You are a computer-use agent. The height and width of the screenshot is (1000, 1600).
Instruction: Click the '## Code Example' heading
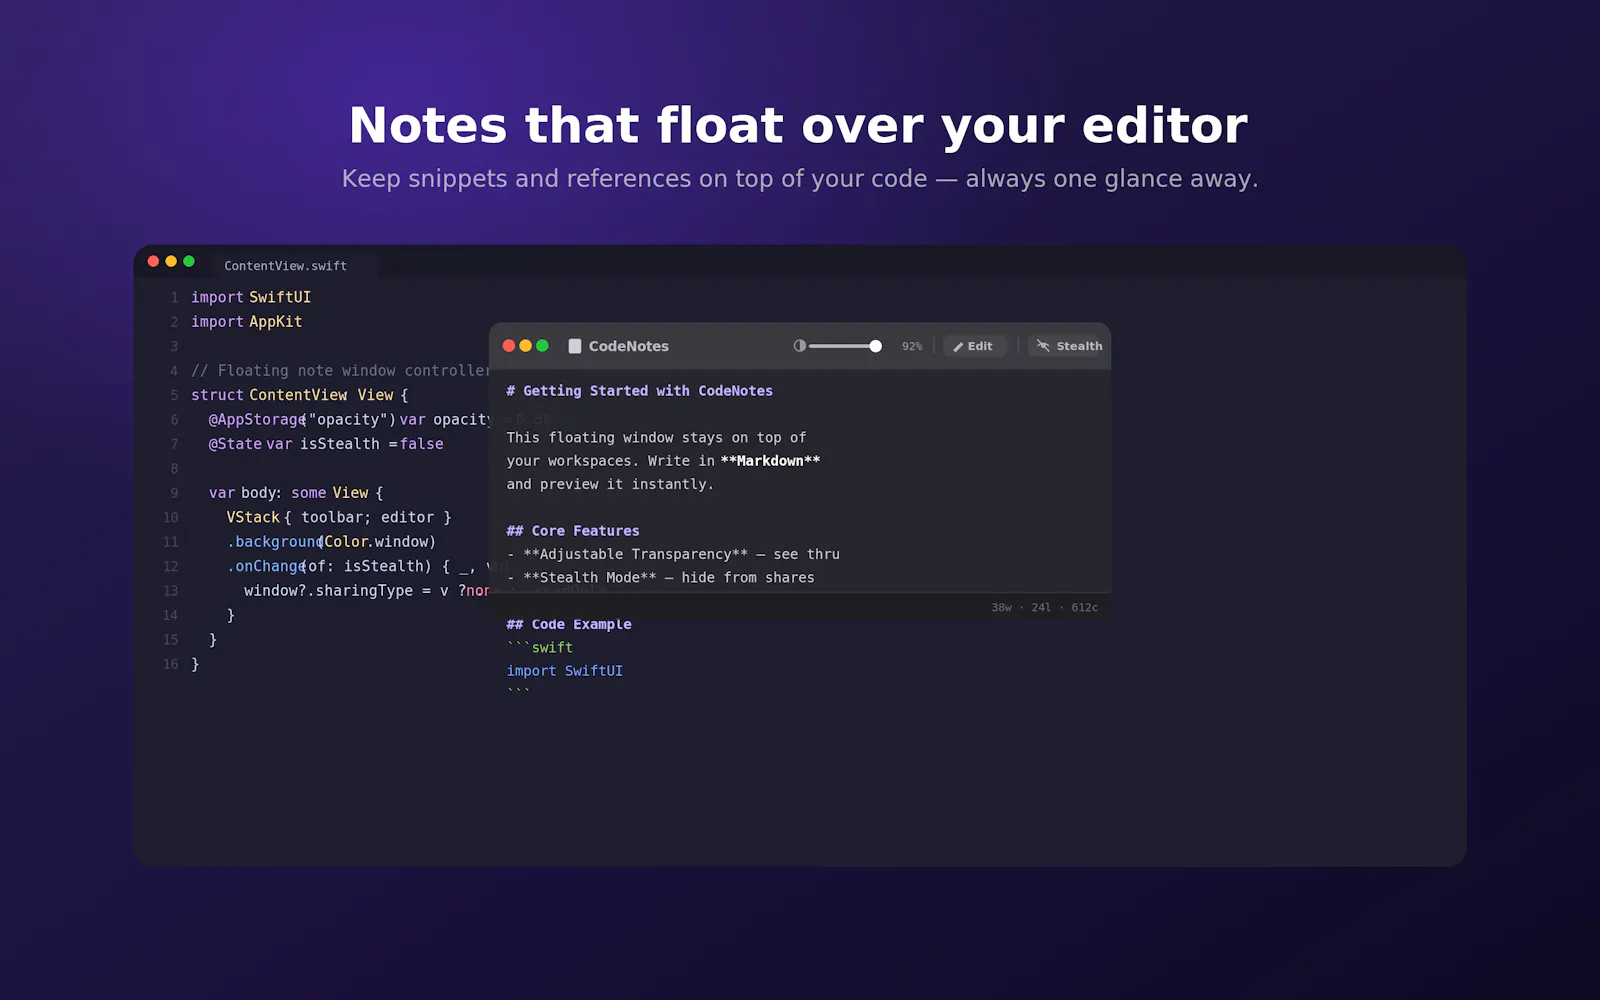(x=569, y=624)
